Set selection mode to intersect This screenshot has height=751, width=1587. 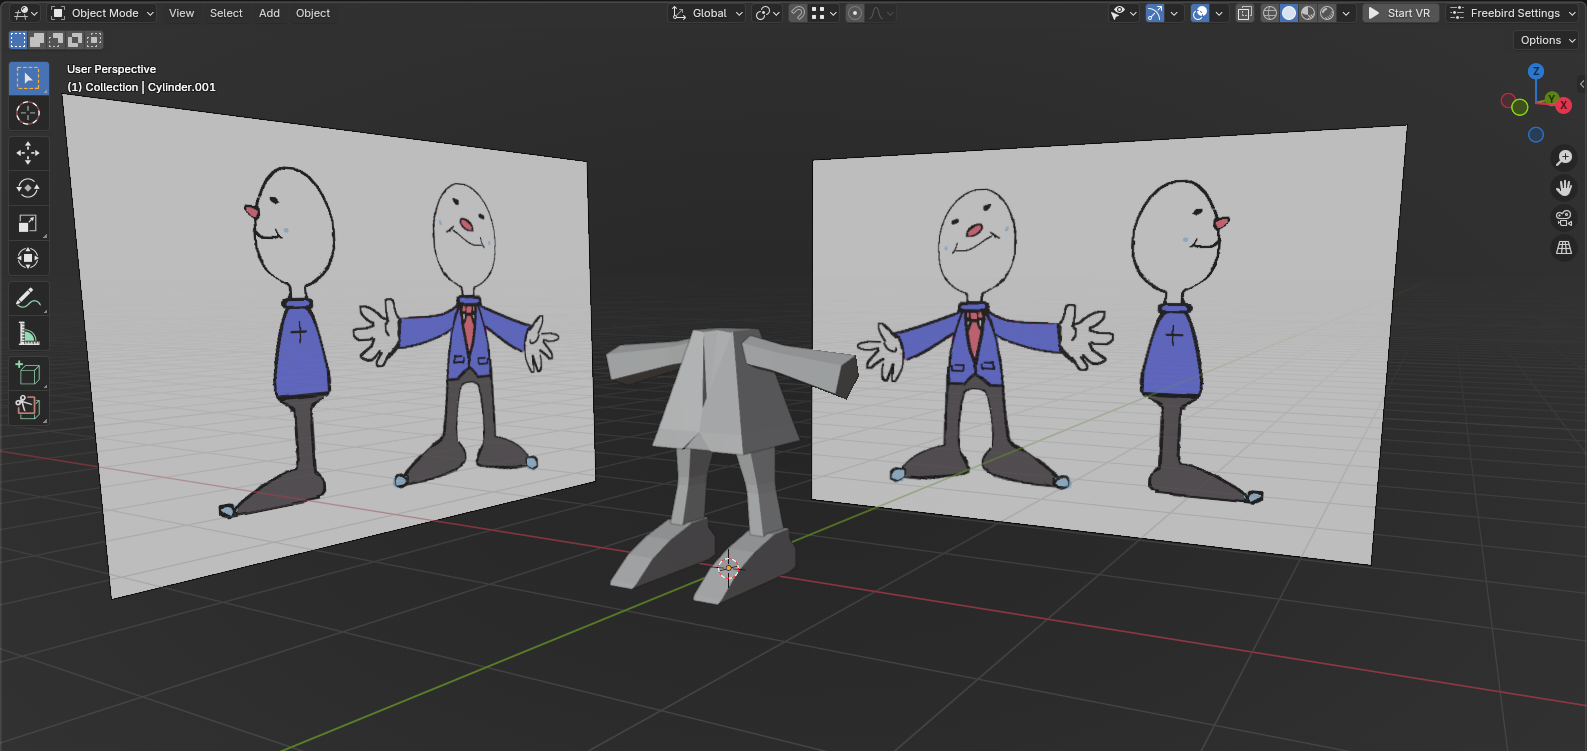pos(94,40)
